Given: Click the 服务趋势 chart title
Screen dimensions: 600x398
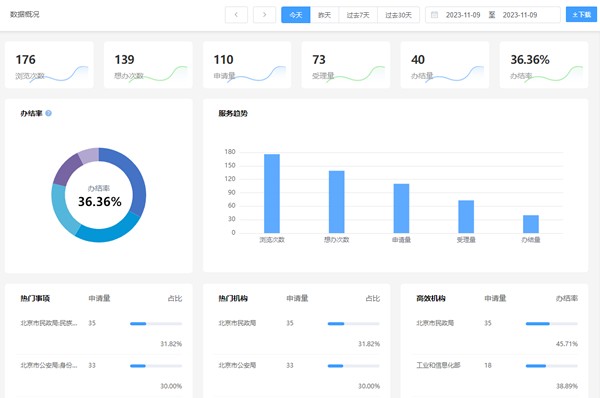Looking at the screenshot, I should tap(233, 113).
